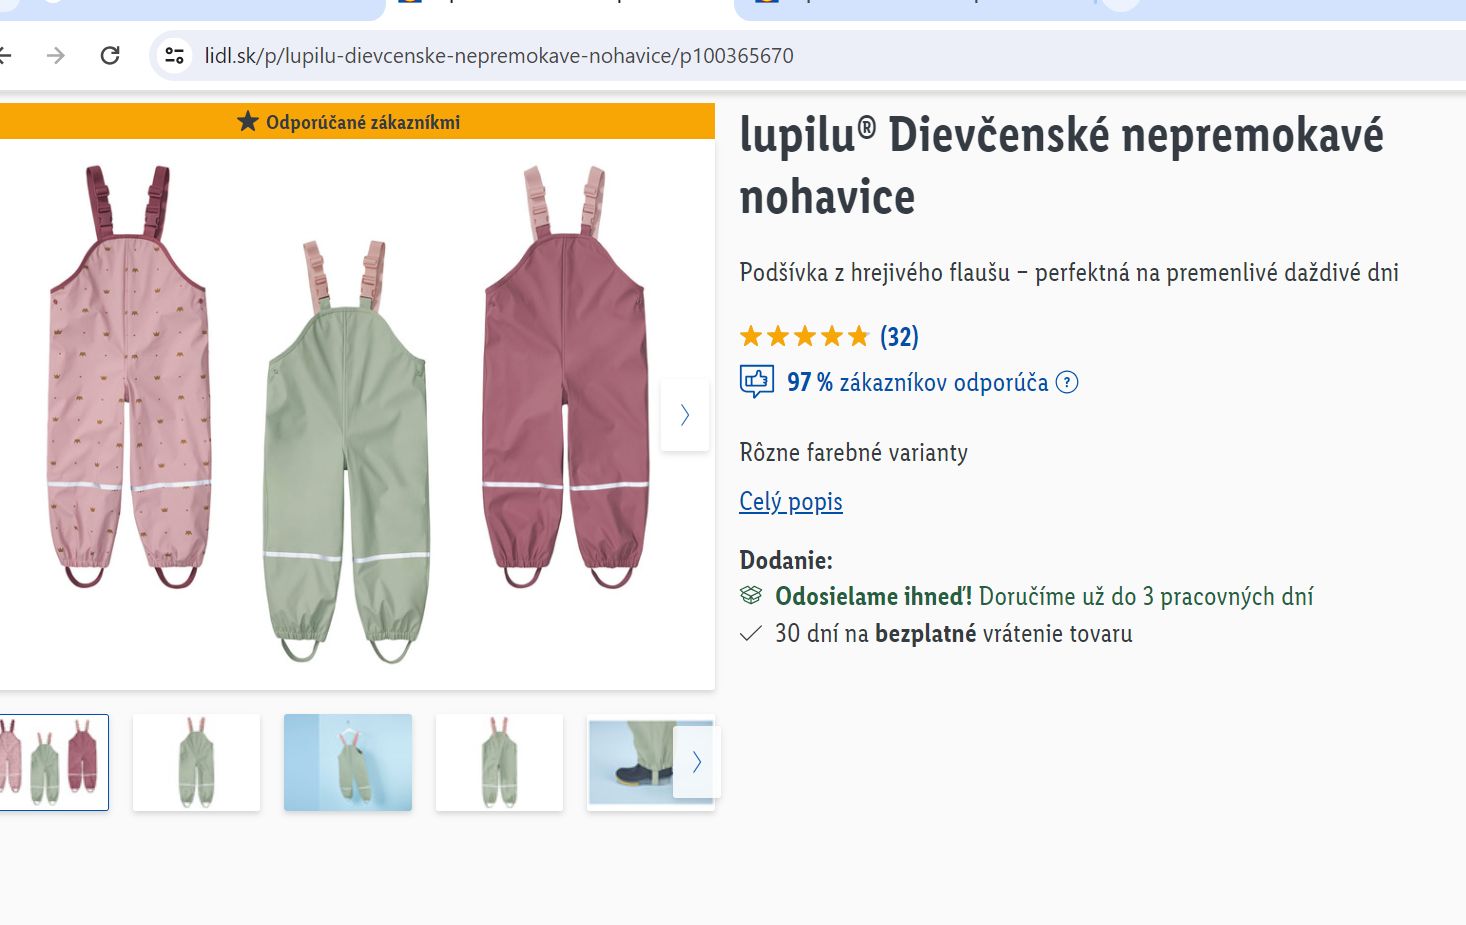Click the star icon in Odporúčané zákazníkmi banner
Screen dimensions: 1466x925
click(x=247, y=122)
